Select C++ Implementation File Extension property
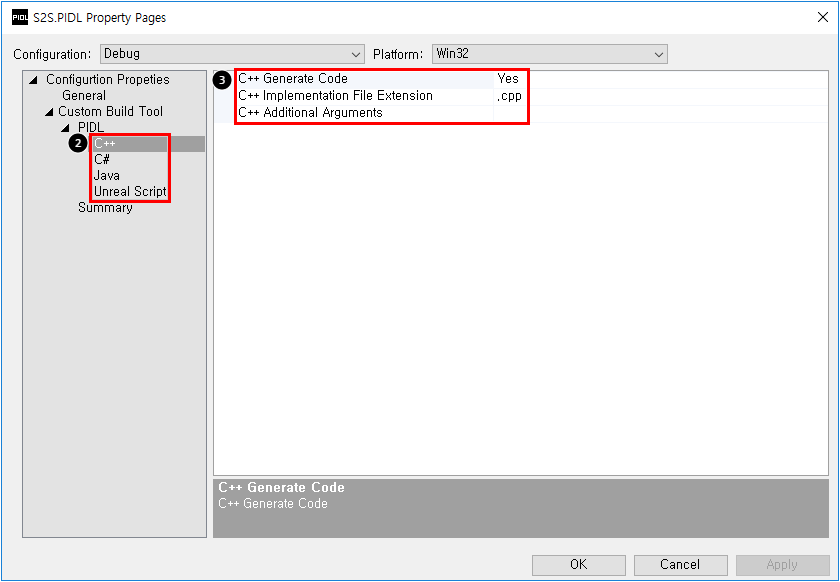Screen dimensions: 840x582 pyautogui.click(x=335, y=96)
